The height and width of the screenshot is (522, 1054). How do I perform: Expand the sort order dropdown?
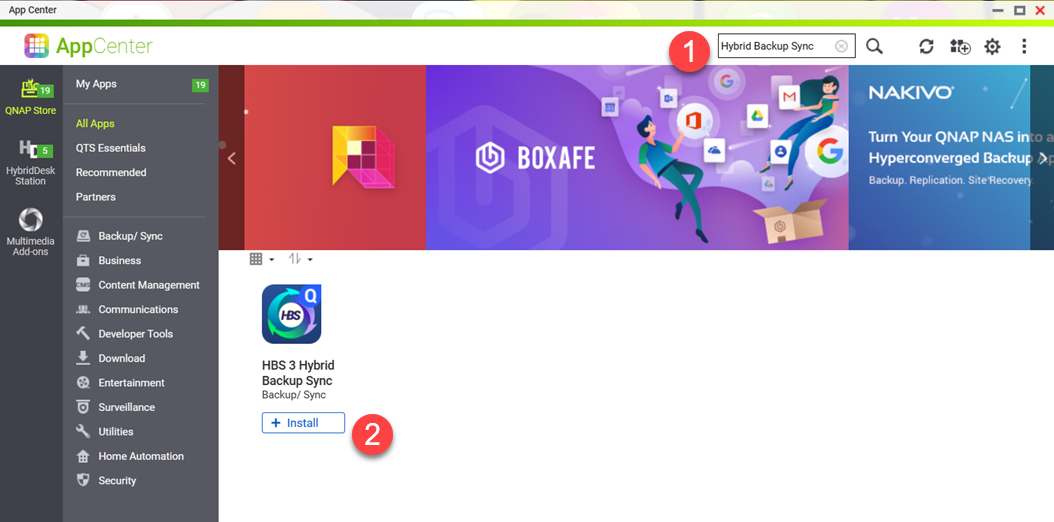pyautogui.click(x=300, y=259)
